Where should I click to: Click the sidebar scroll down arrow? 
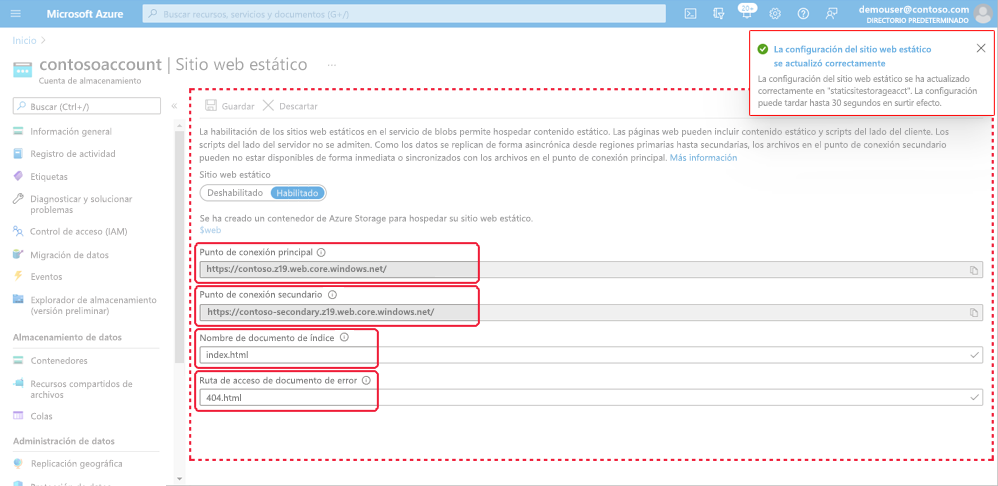pos(179,478)
